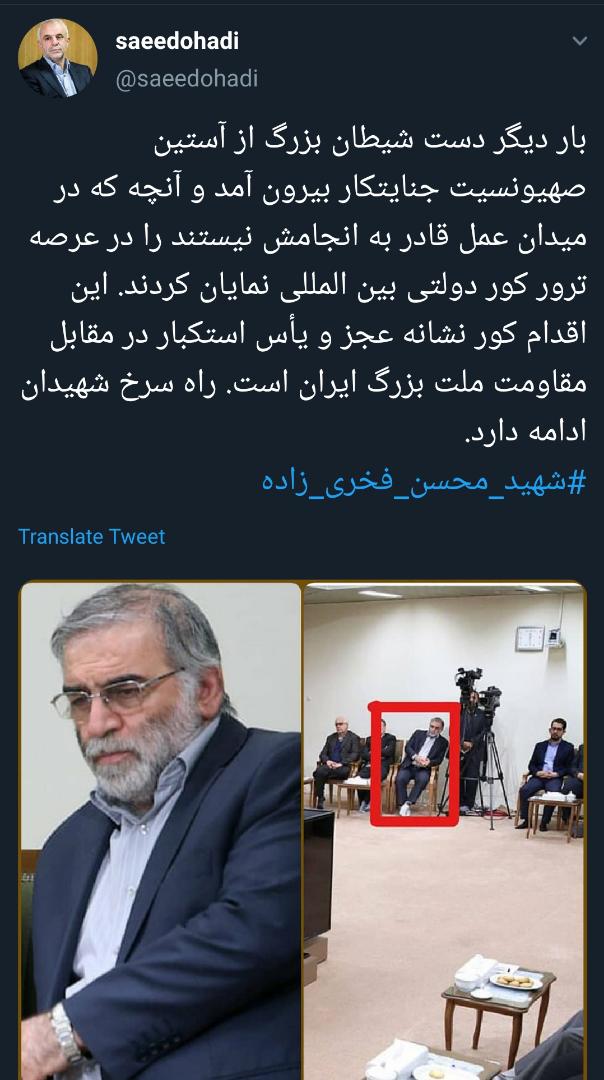Open the right meeting room photo
604x1080 pixels.
tap(444, 831)
